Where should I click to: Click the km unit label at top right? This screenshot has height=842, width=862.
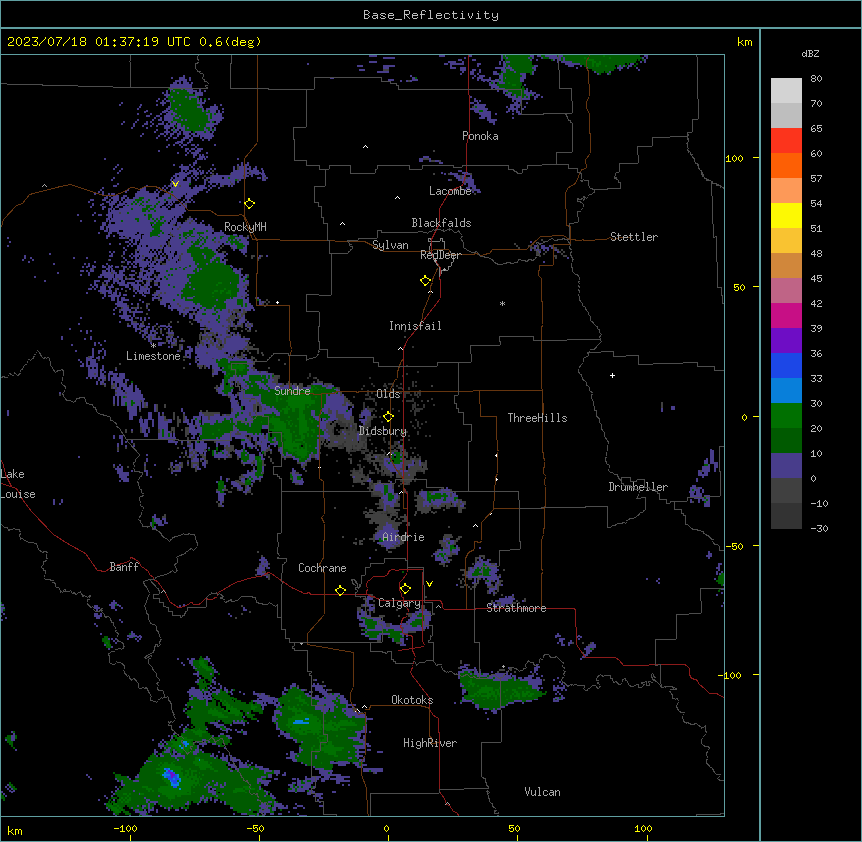[x=744, y=42]
